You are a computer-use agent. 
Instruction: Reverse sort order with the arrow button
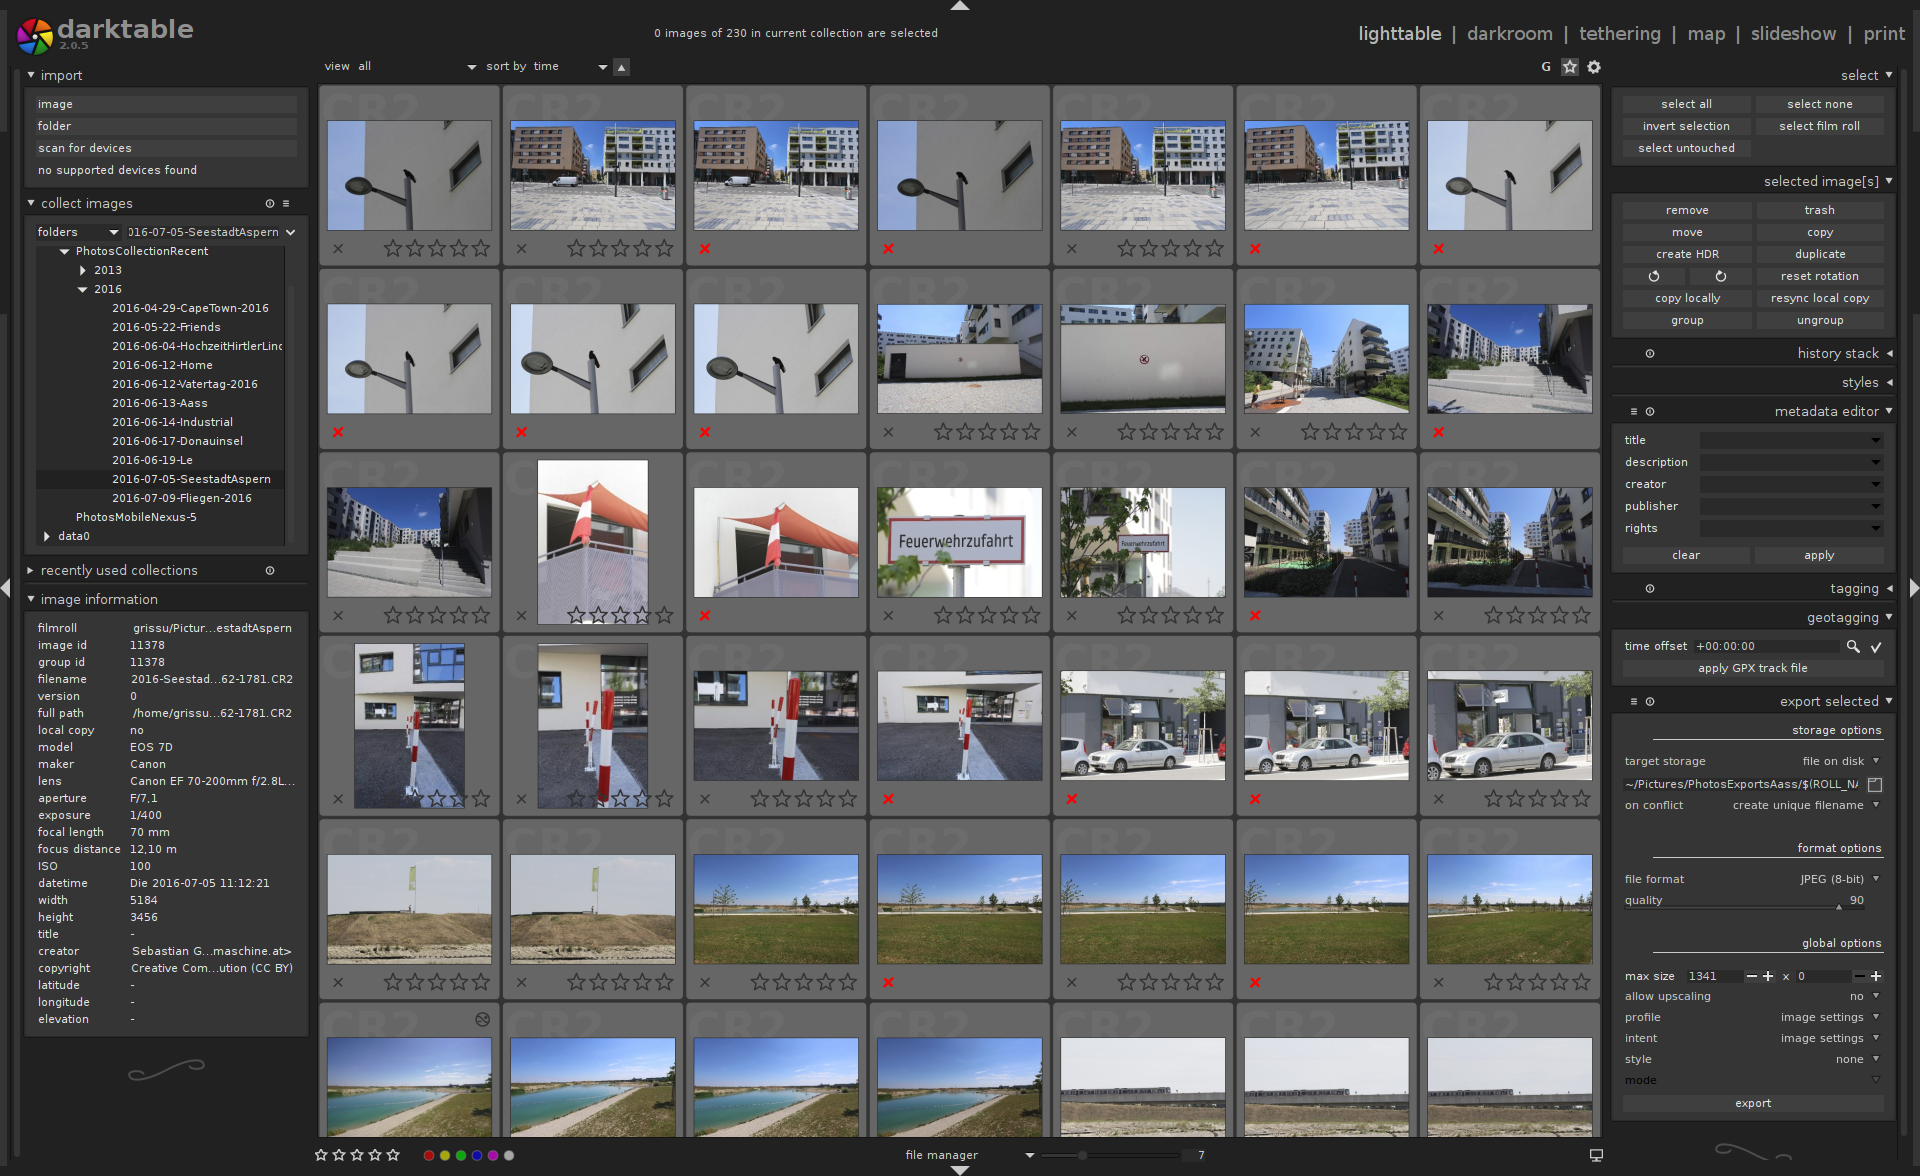622,67
